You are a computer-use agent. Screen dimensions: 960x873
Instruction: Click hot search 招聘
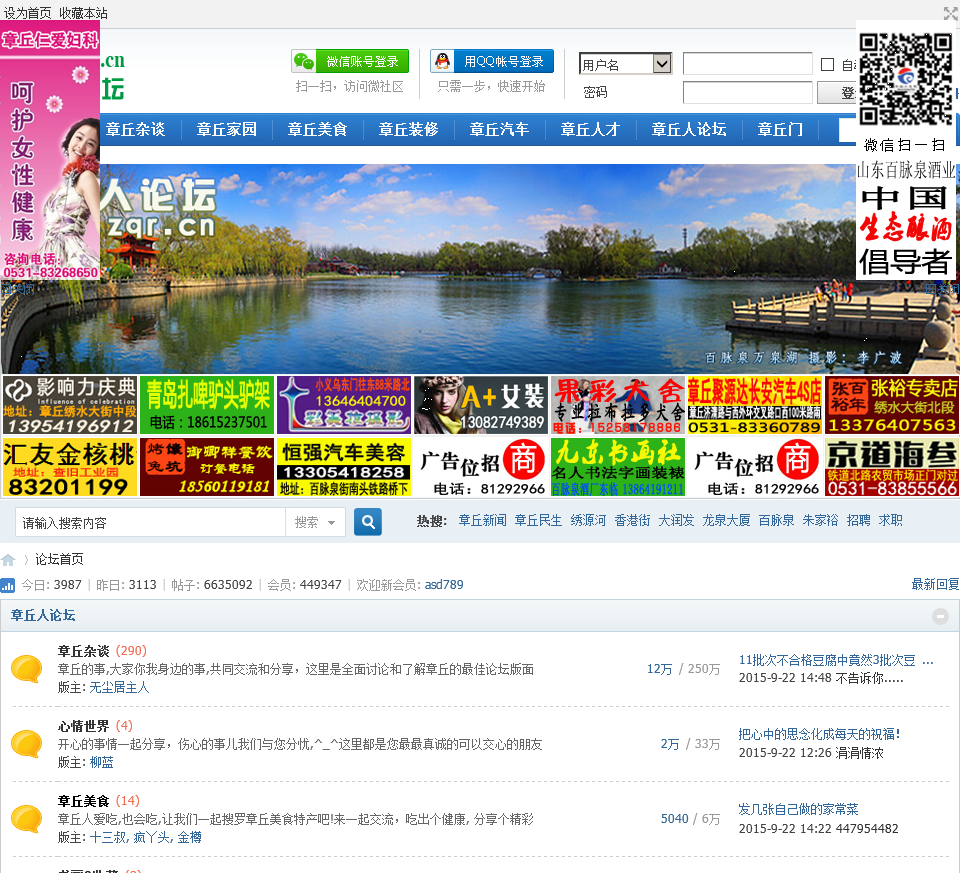pos(858,520)
